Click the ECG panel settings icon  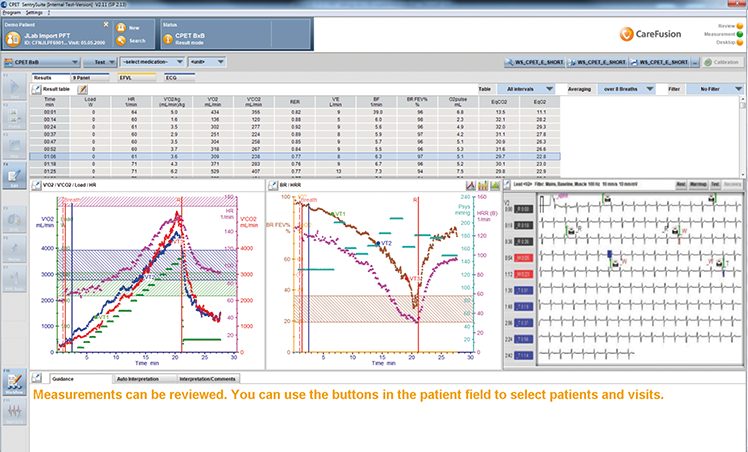coord(508,185)
